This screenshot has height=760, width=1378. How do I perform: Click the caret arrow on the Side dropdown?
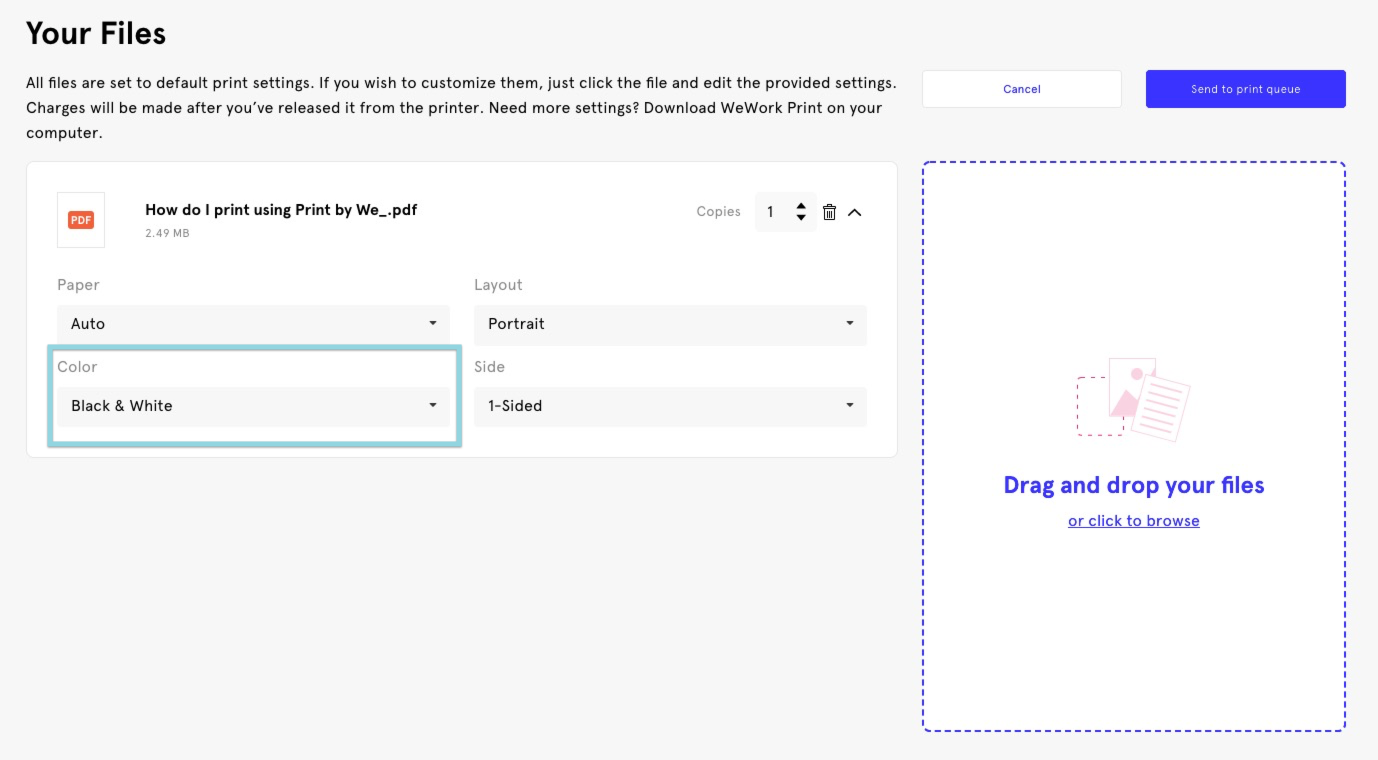[x=850, y=406]
